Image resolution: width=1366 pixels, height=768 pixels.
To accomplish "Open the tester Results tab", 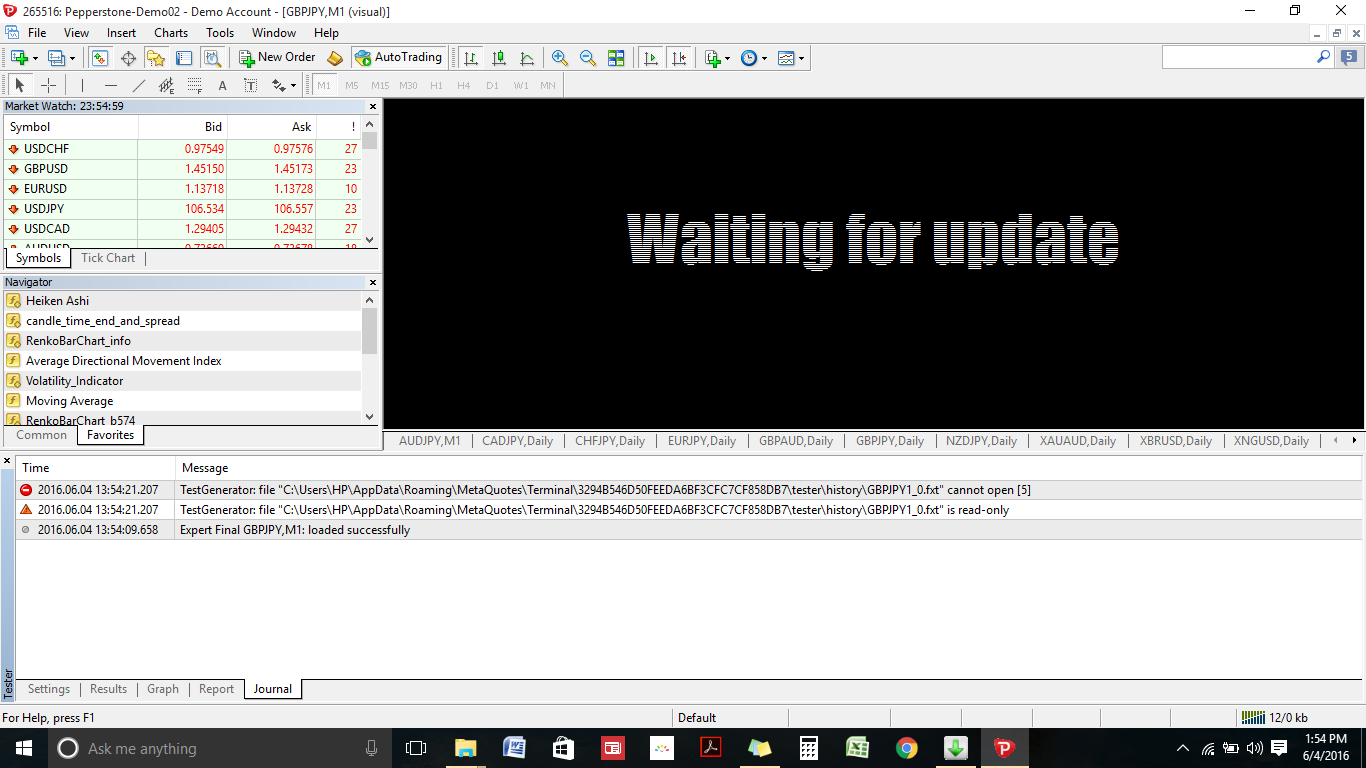I will (108, 689).
